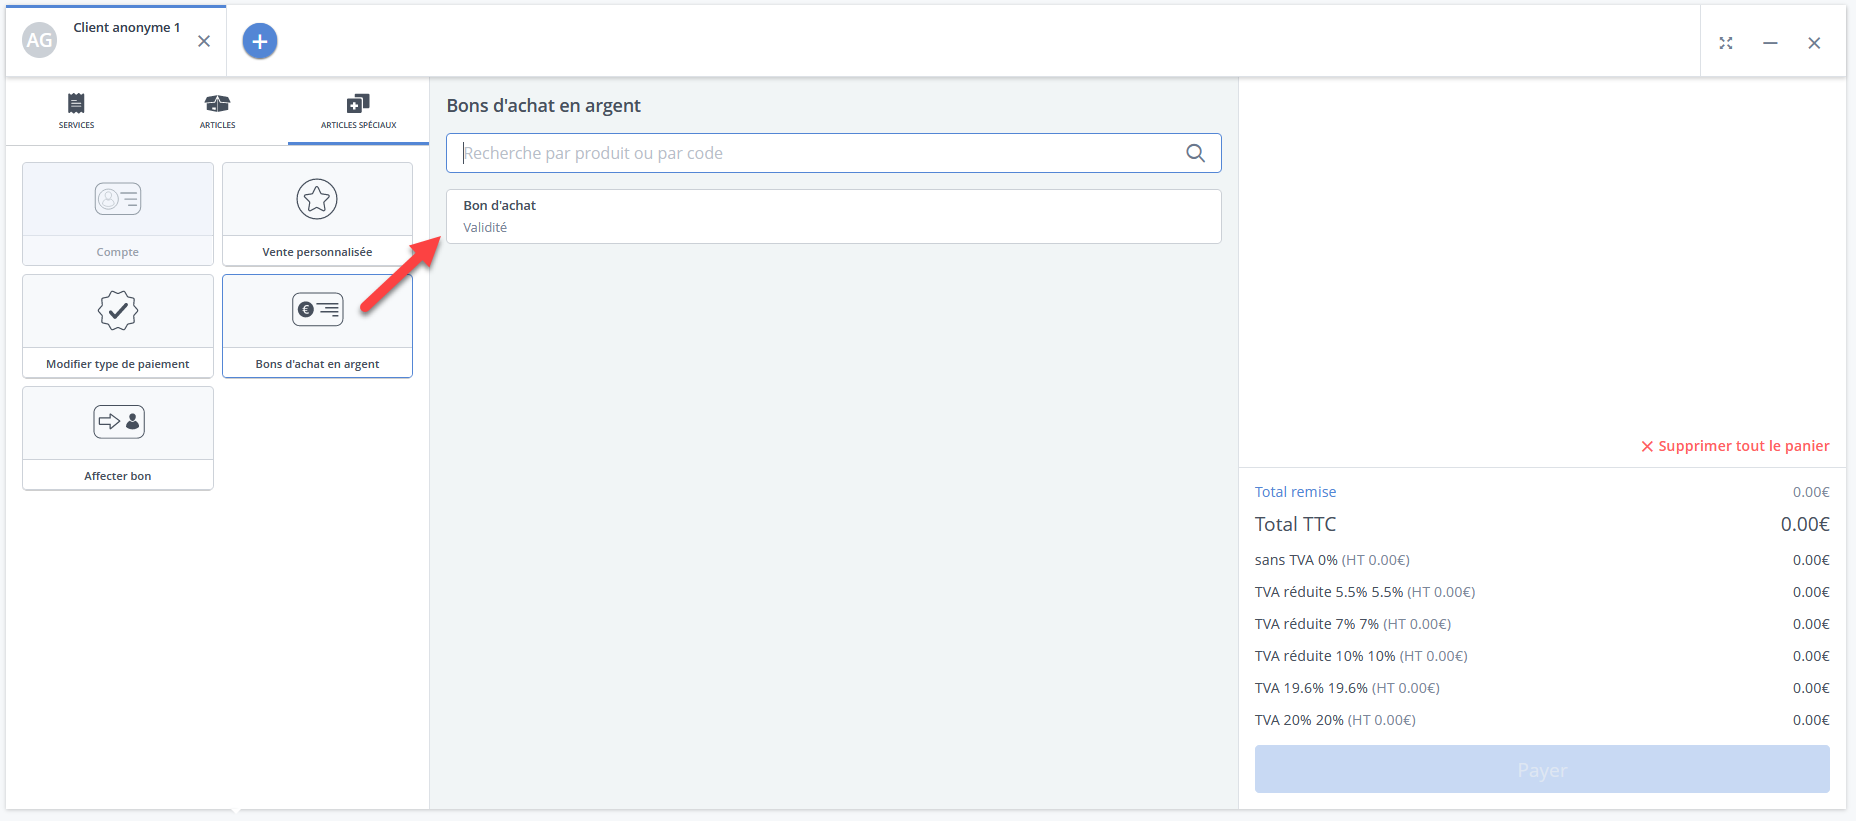
Task: Click the AG client avatar
Action: tap(40, 41)
